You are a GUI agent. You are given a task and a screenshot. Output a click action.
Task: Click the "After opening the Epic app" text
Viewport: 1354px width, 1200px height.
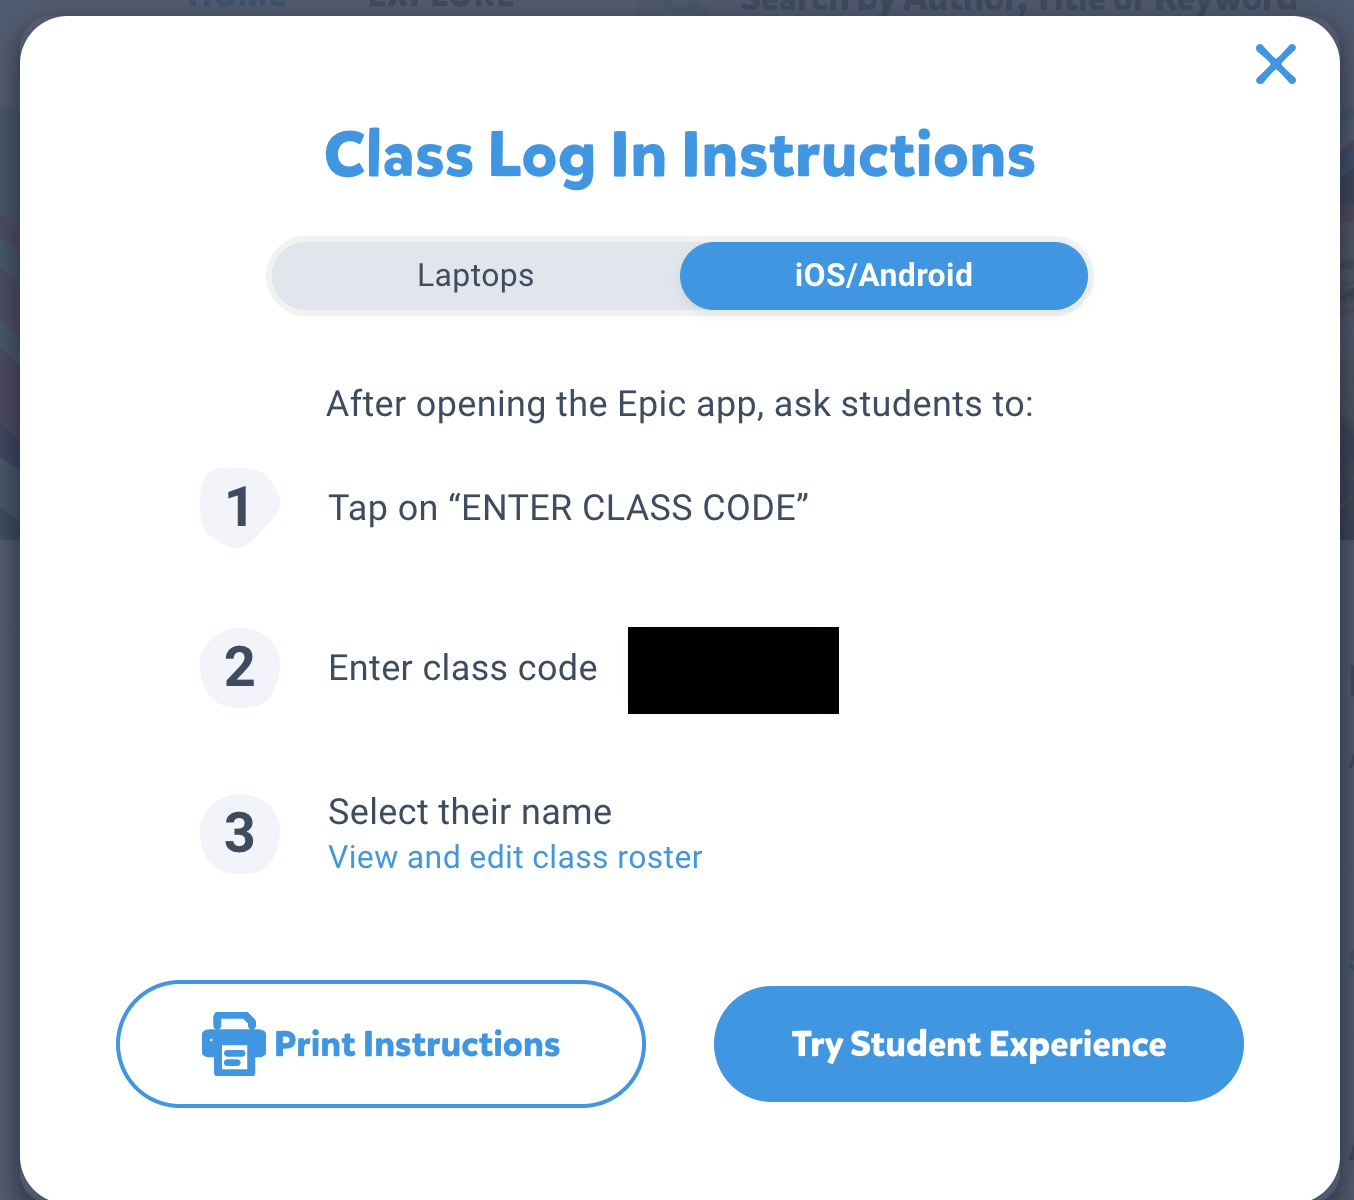pos(680,404)
